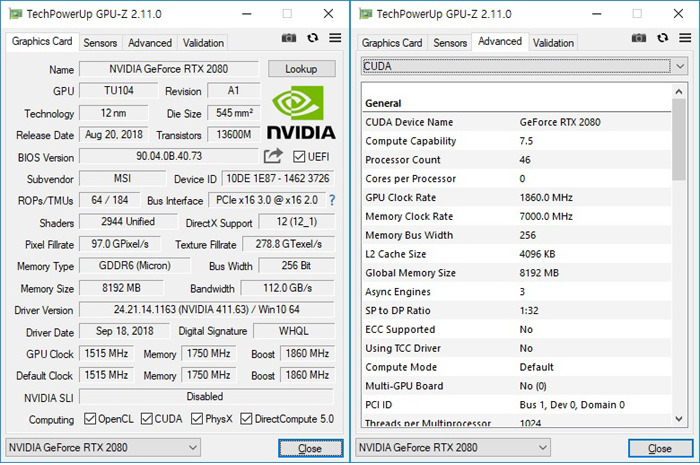Click the Close button in left window

310,448
